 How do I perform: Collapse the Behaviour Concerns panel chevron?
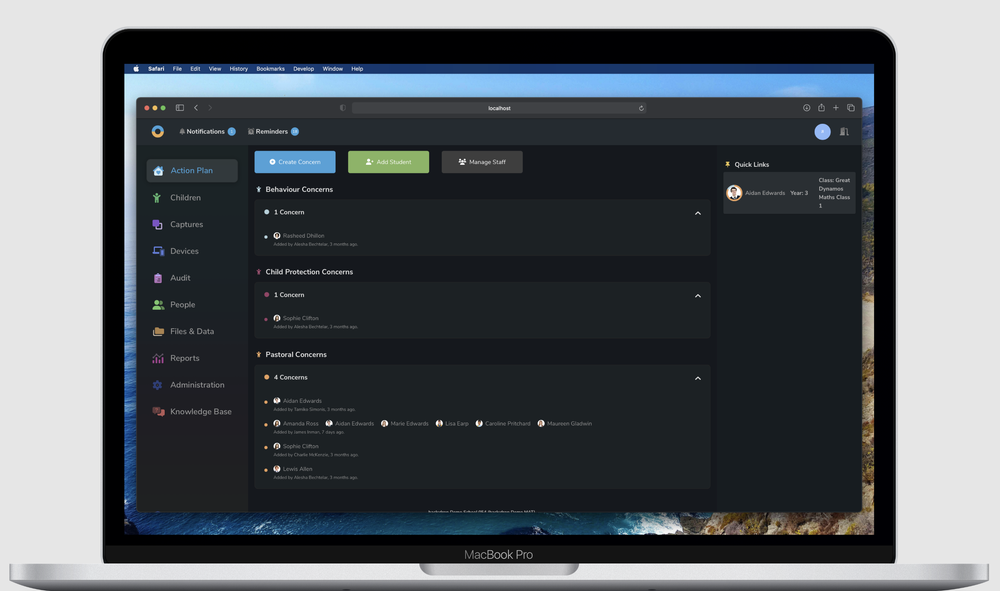point(698,213)
